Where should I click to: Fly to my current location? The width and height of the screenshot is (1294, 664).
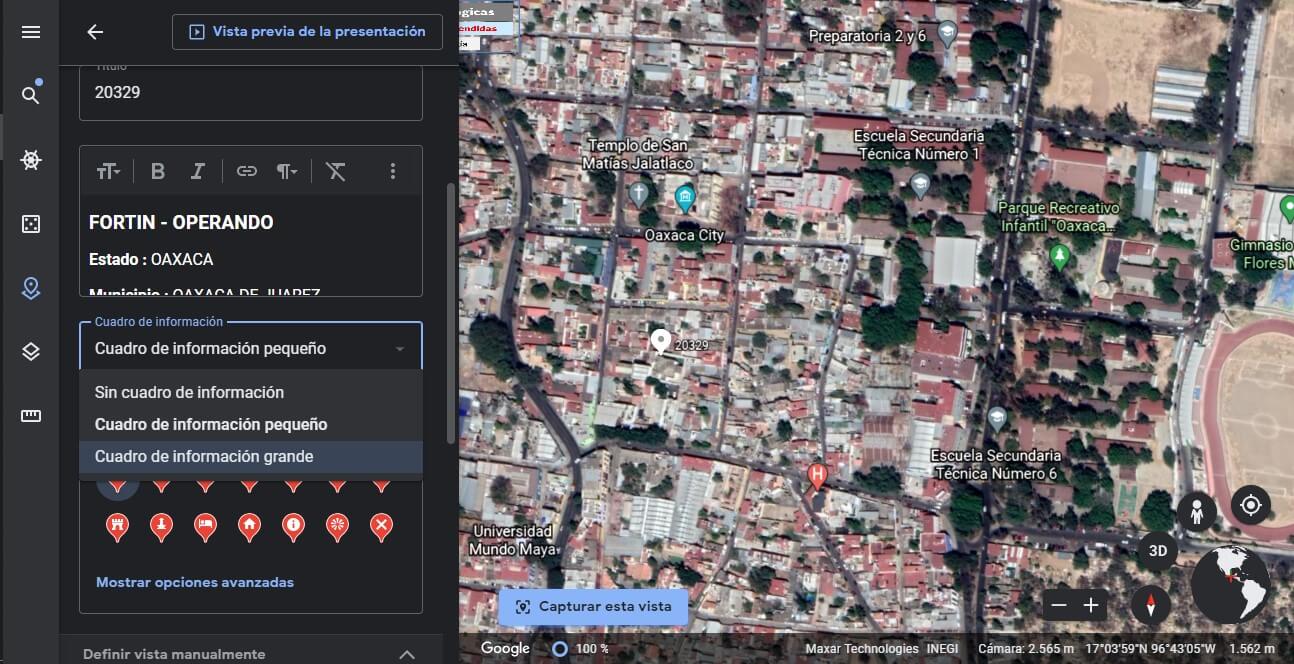click(1250, 505)
